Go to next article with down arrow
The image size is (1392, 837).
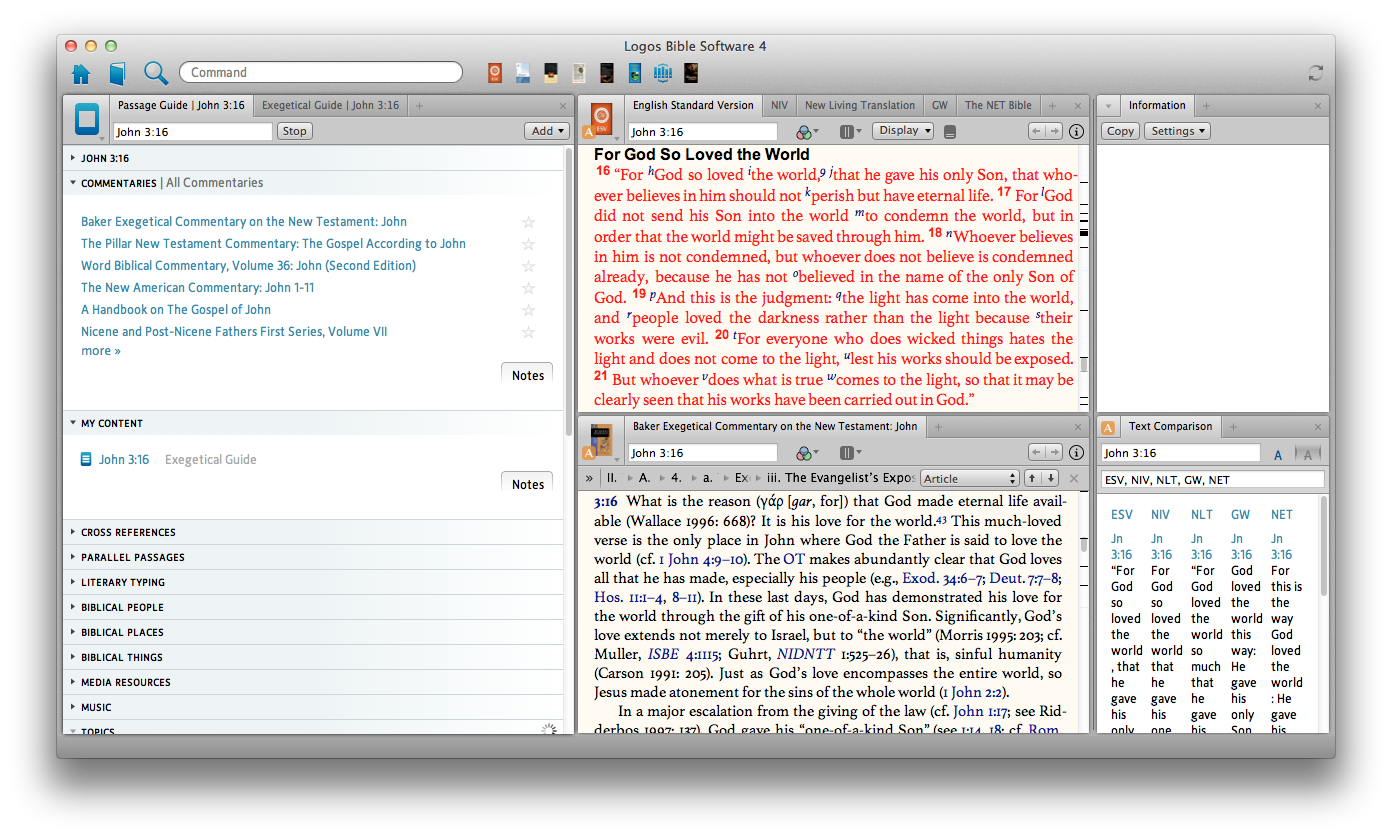click(1050, 478)
